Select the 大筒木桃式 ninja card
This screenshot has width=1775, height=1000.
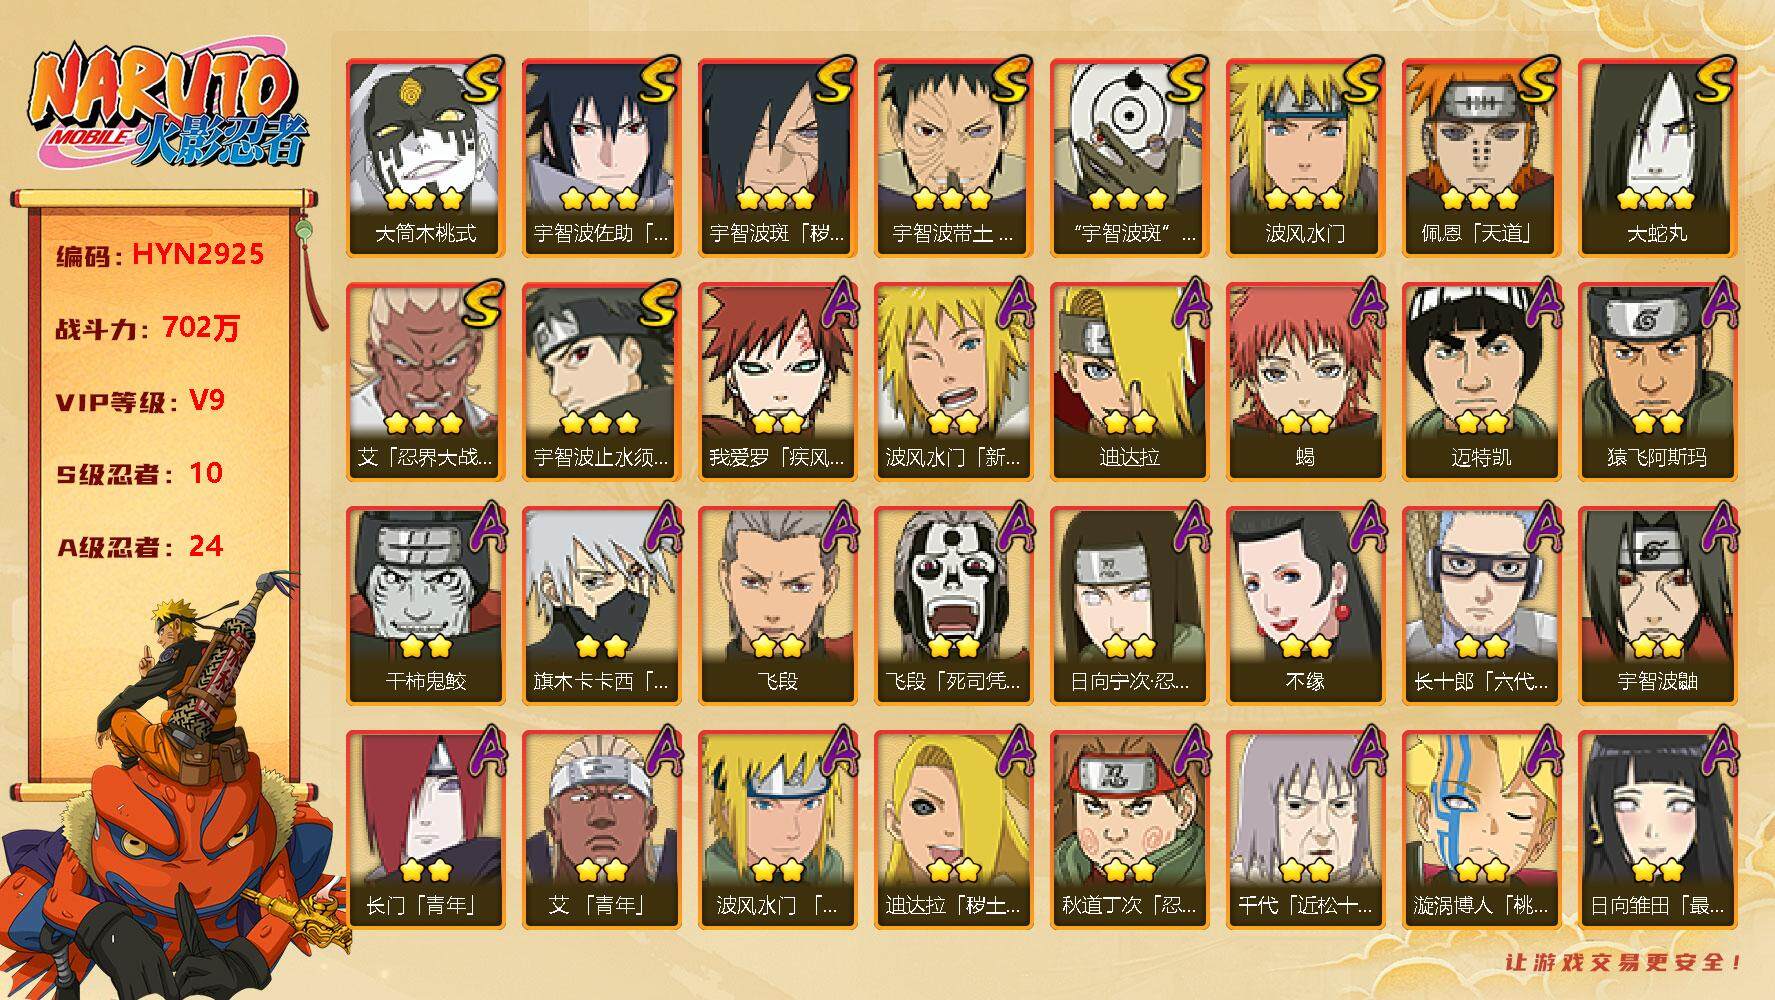pyautogui.click(x=425, y=158)
